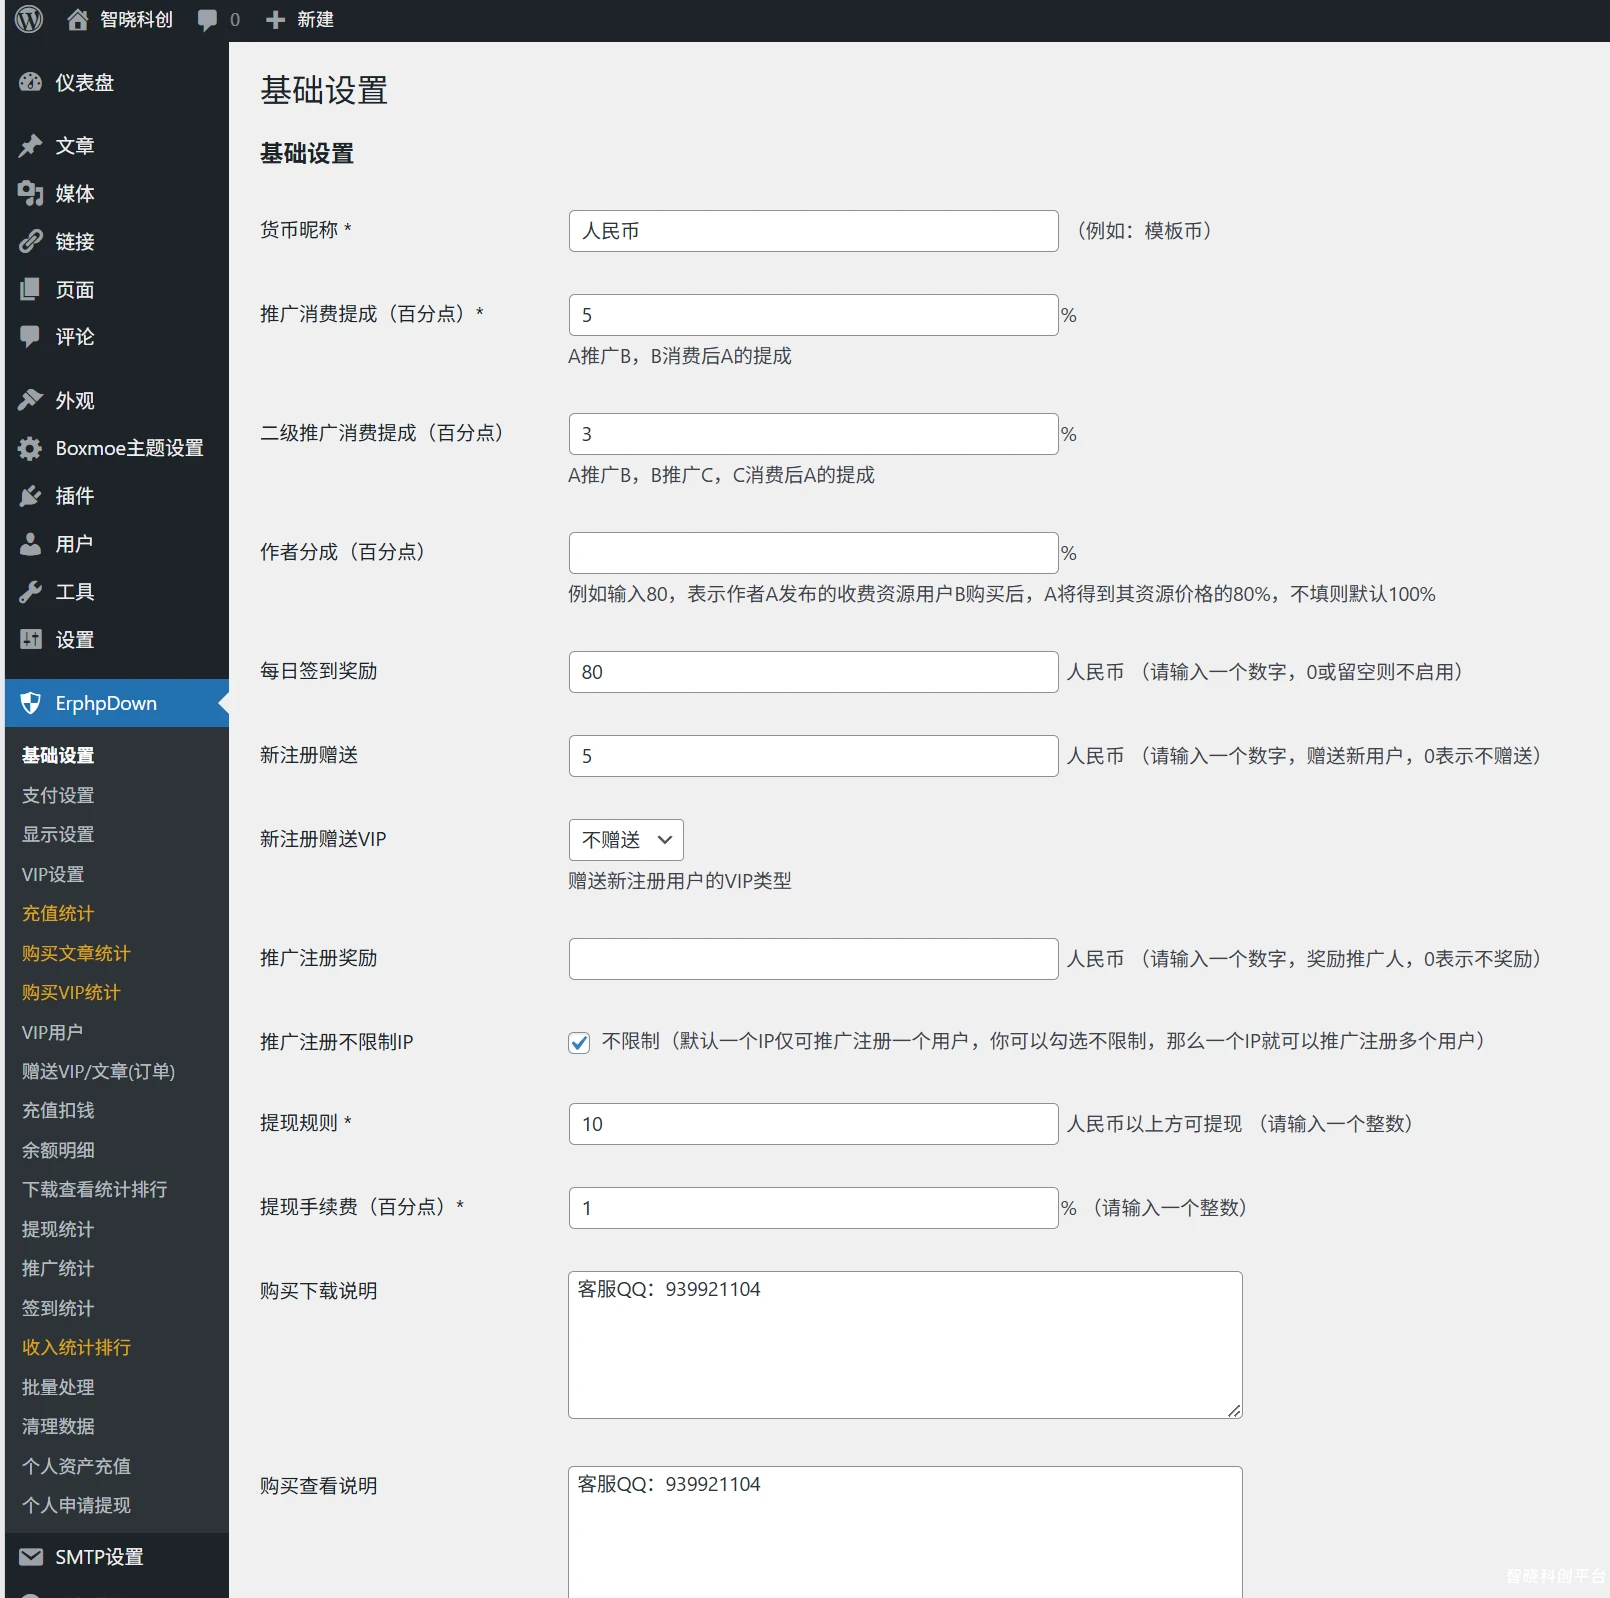The width and height of the screenshot is (1610, 1598).
Task: Open 插件 plugins via its plug icon
Action: point(31,496)
